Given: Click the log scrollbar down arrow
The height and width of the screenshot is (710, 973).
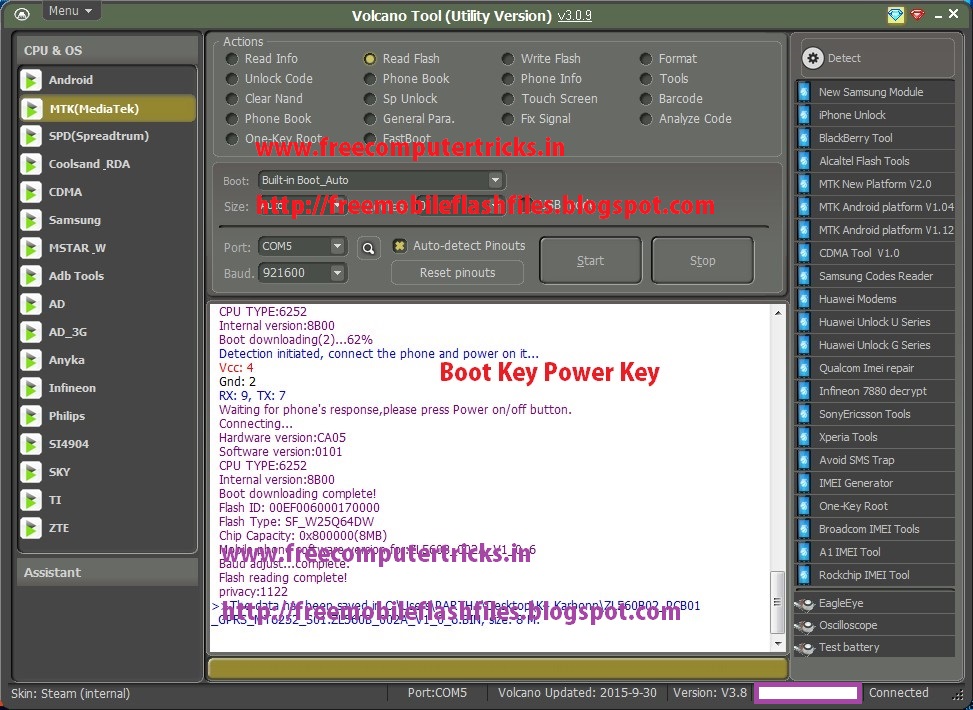Looking at the screenshot, I should point(778,644).
